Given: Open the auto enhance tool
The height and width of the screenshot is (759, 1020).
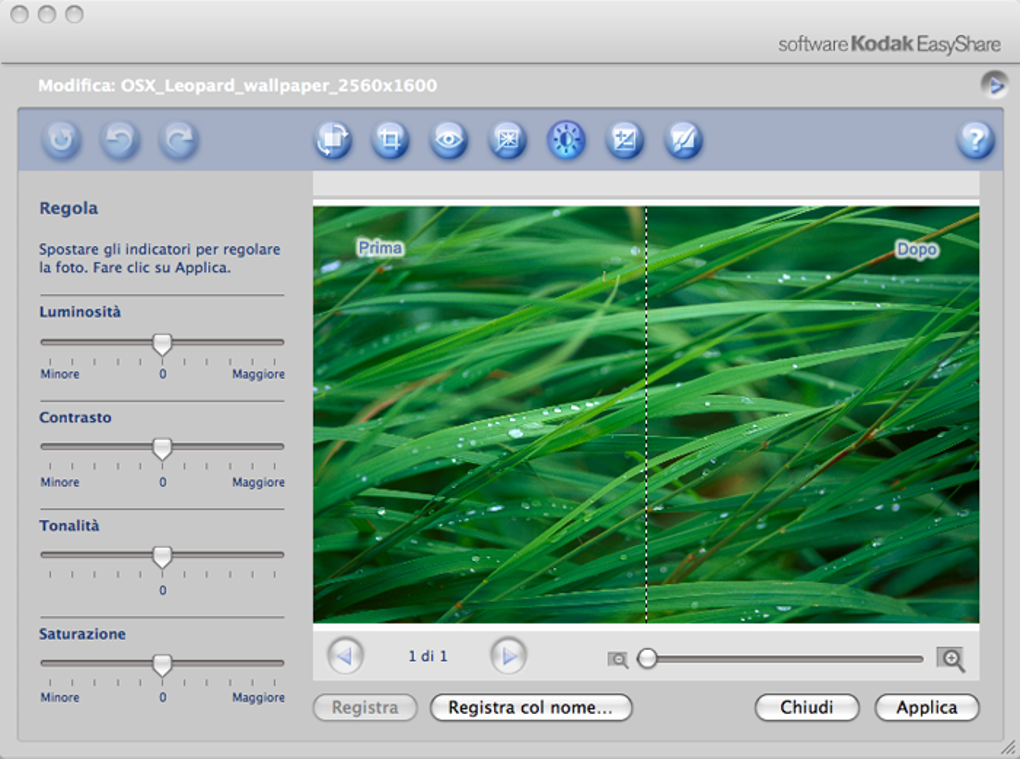Looking at the screenshot, I should (x=507, y=140).
